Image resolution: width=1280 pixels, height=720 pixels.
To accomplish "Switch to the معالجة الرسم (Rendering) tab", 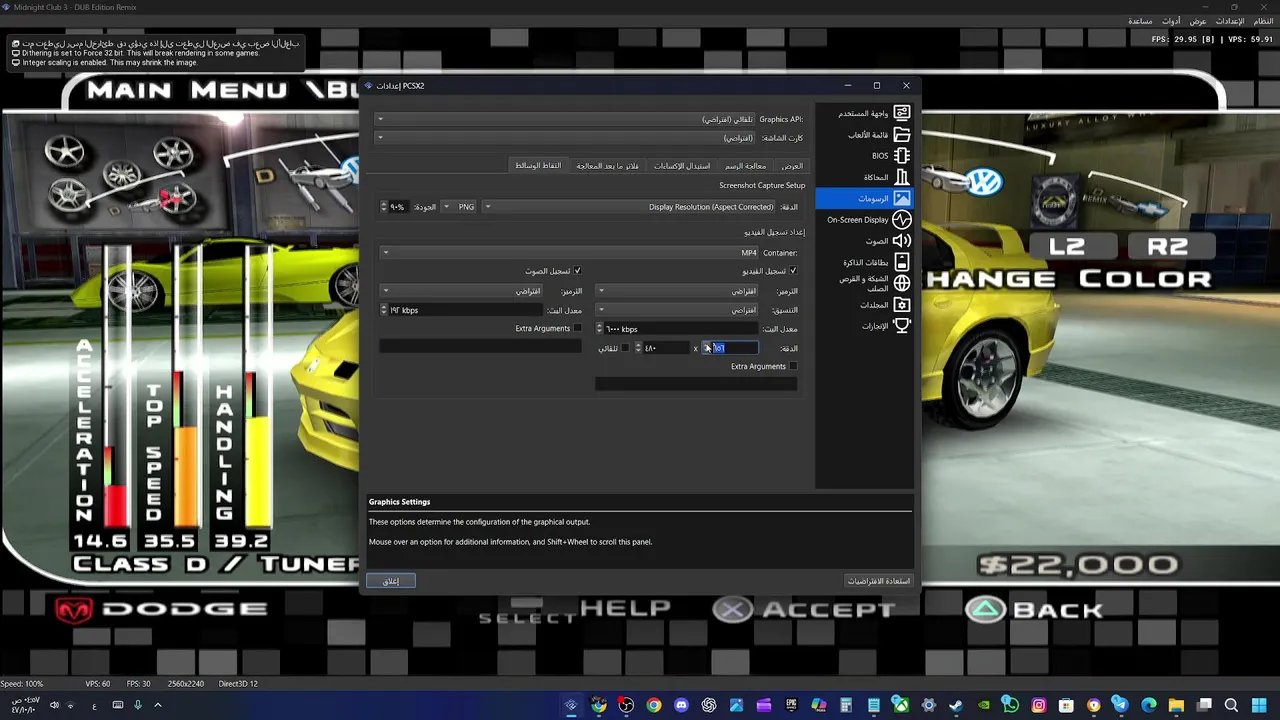I will tap(745, 166).
